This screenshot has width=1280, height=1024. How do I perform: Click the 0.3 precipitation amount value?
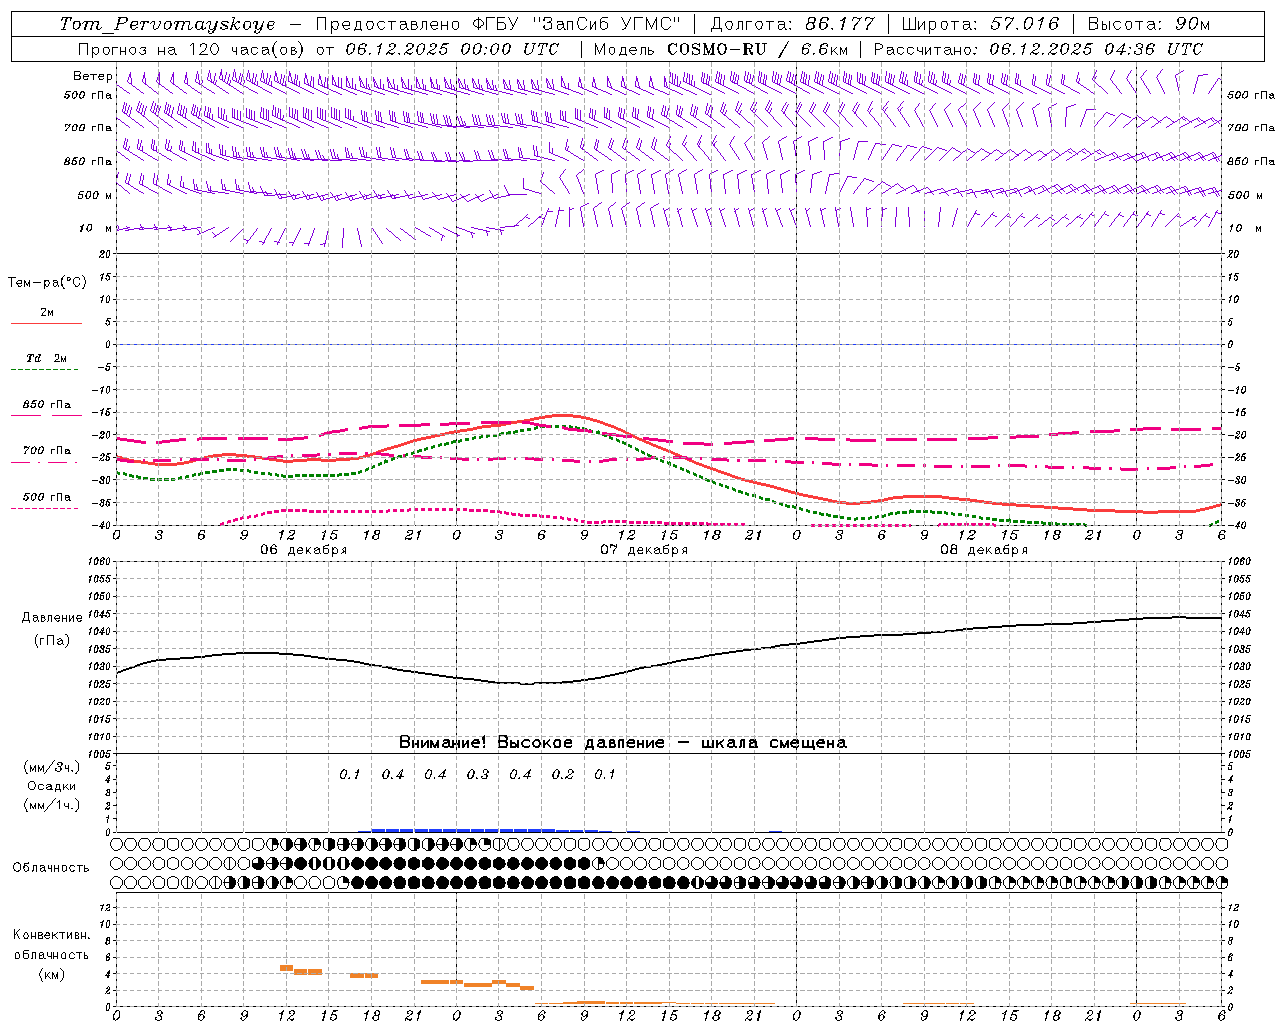[478, 774]
